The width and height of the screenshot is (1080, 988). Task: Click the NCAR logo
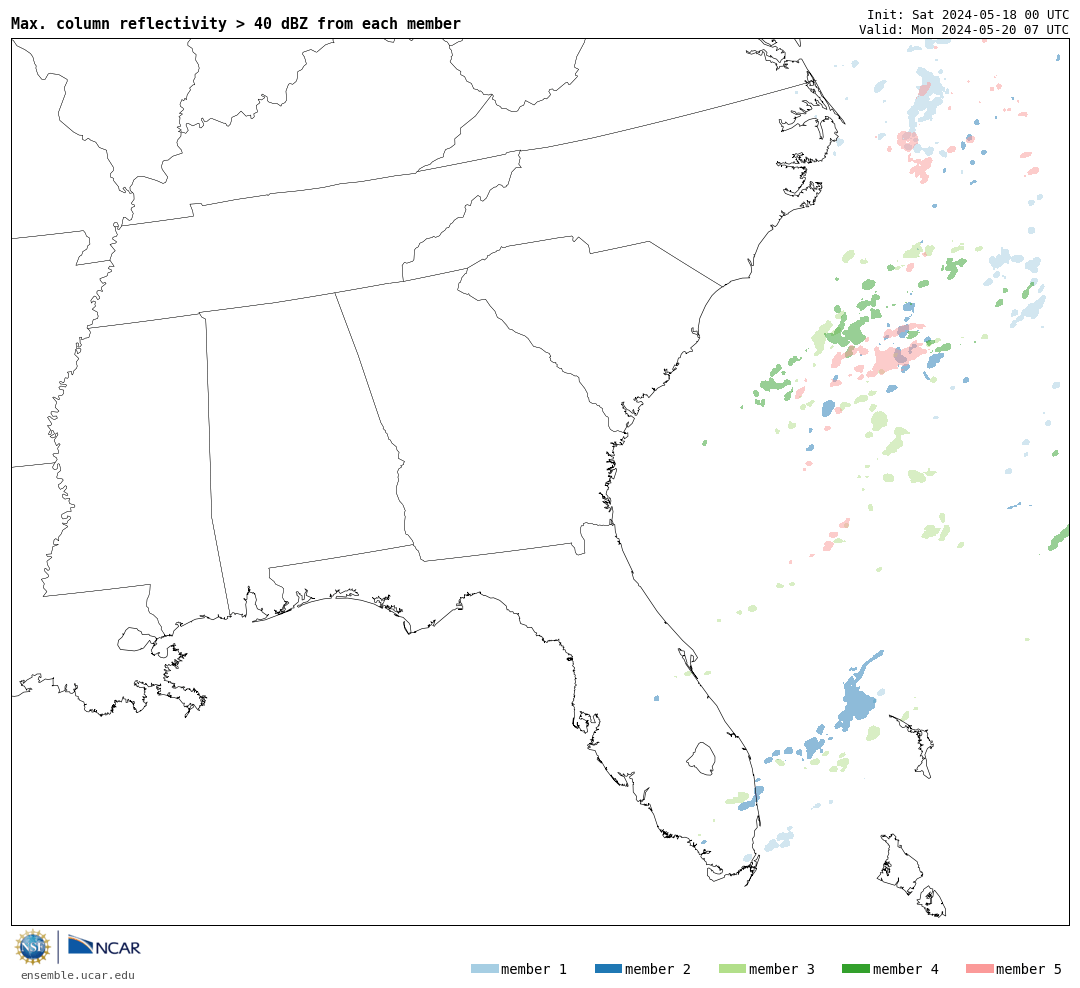coord(104,945)
